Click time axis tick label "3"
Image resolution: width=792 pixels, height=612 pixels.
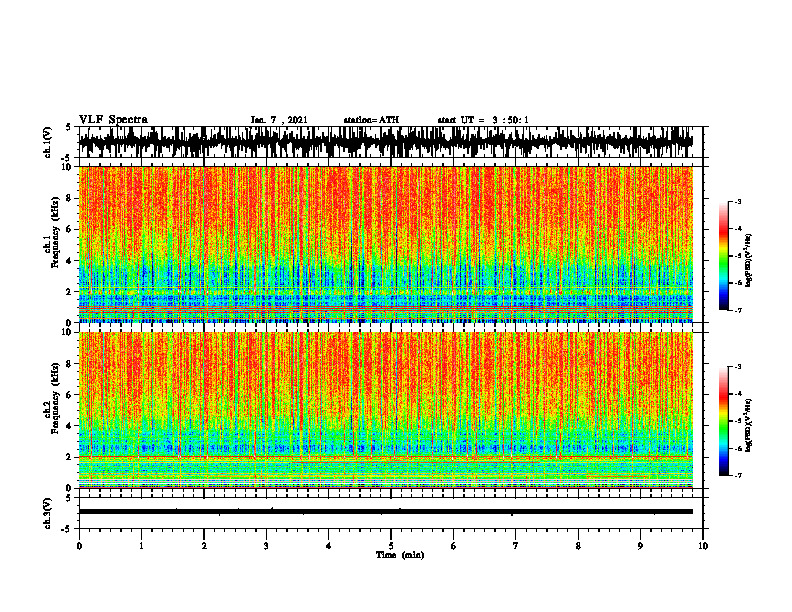[266, 546]
